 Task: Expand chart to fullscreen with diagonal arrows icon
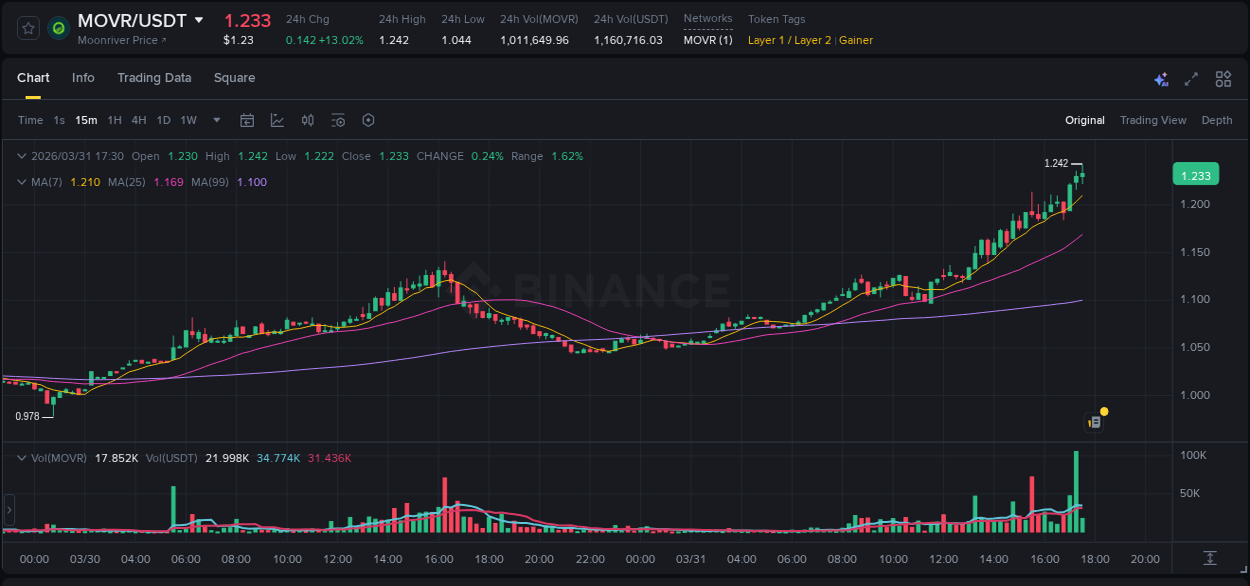pyautogui.click(x=1190, y=79)
